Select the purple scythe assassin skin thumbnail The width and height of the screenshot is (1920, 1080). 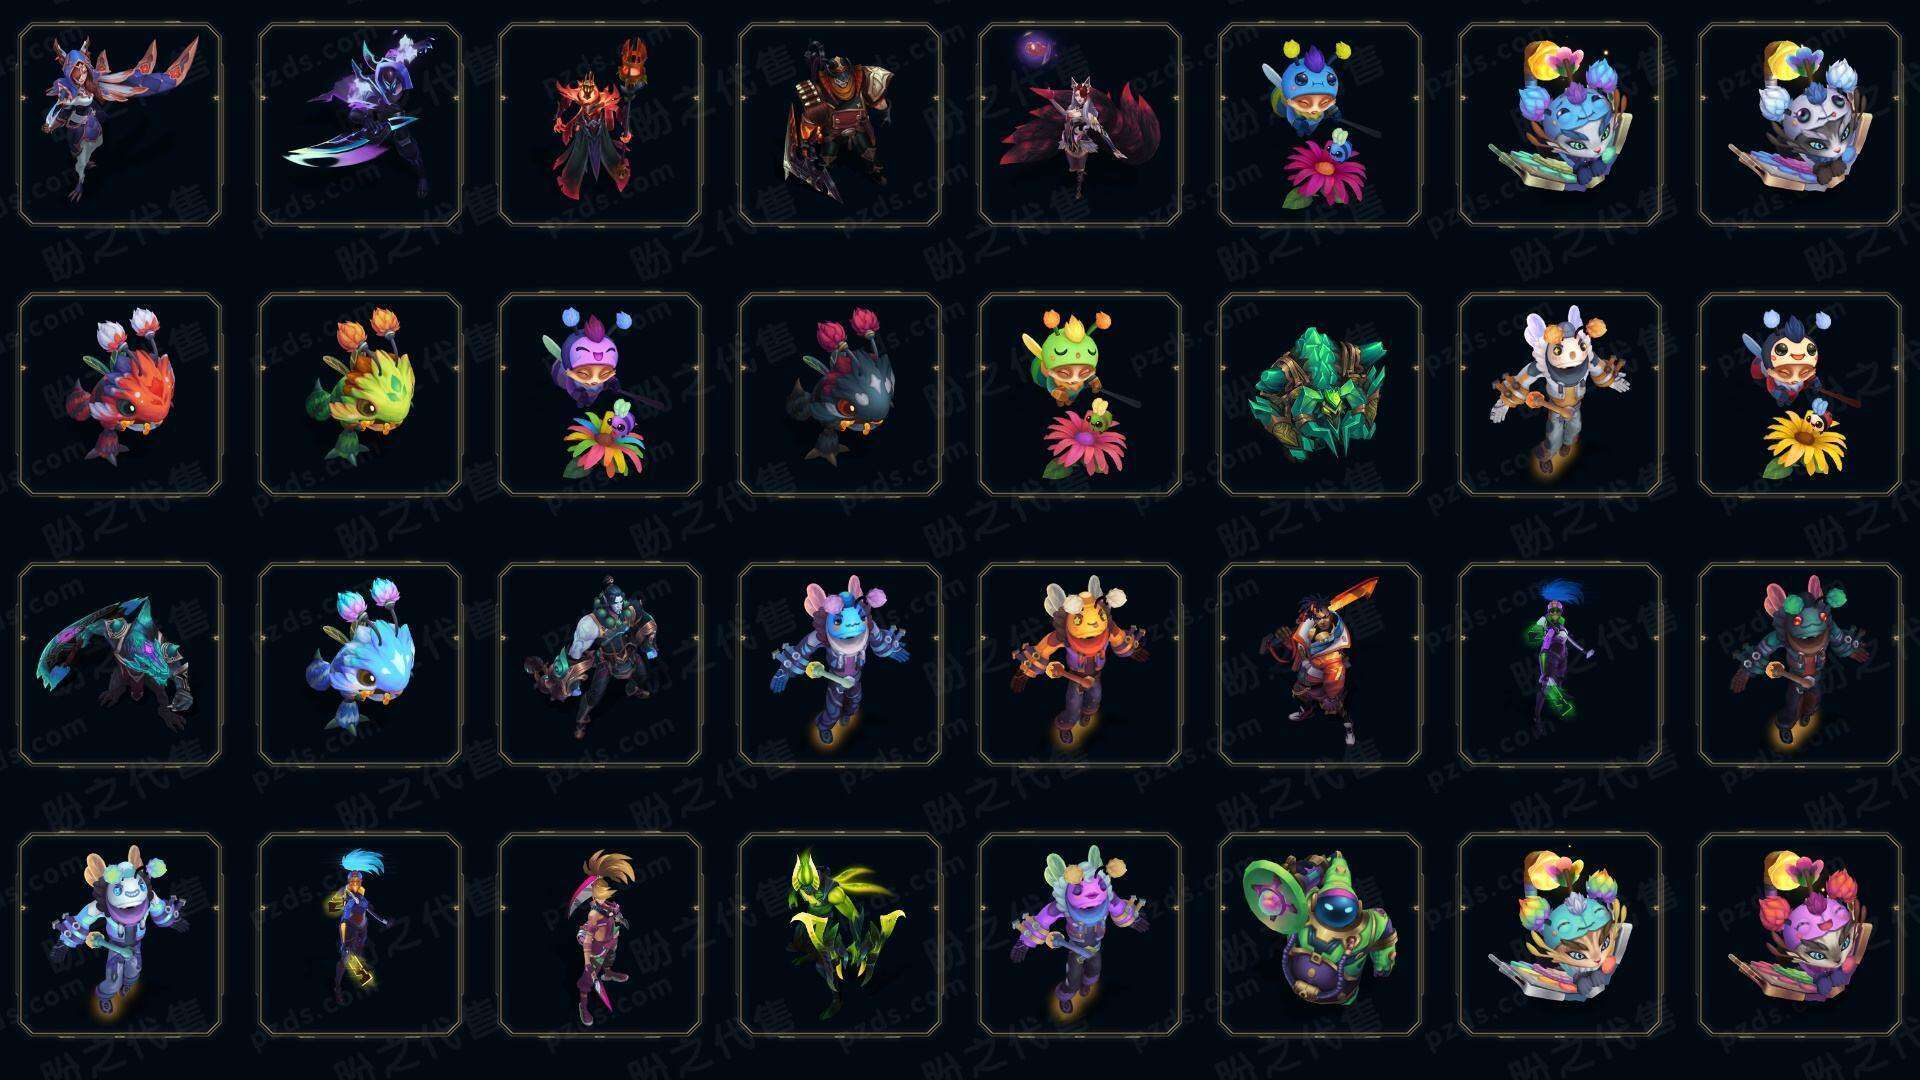tap(360, 125)
